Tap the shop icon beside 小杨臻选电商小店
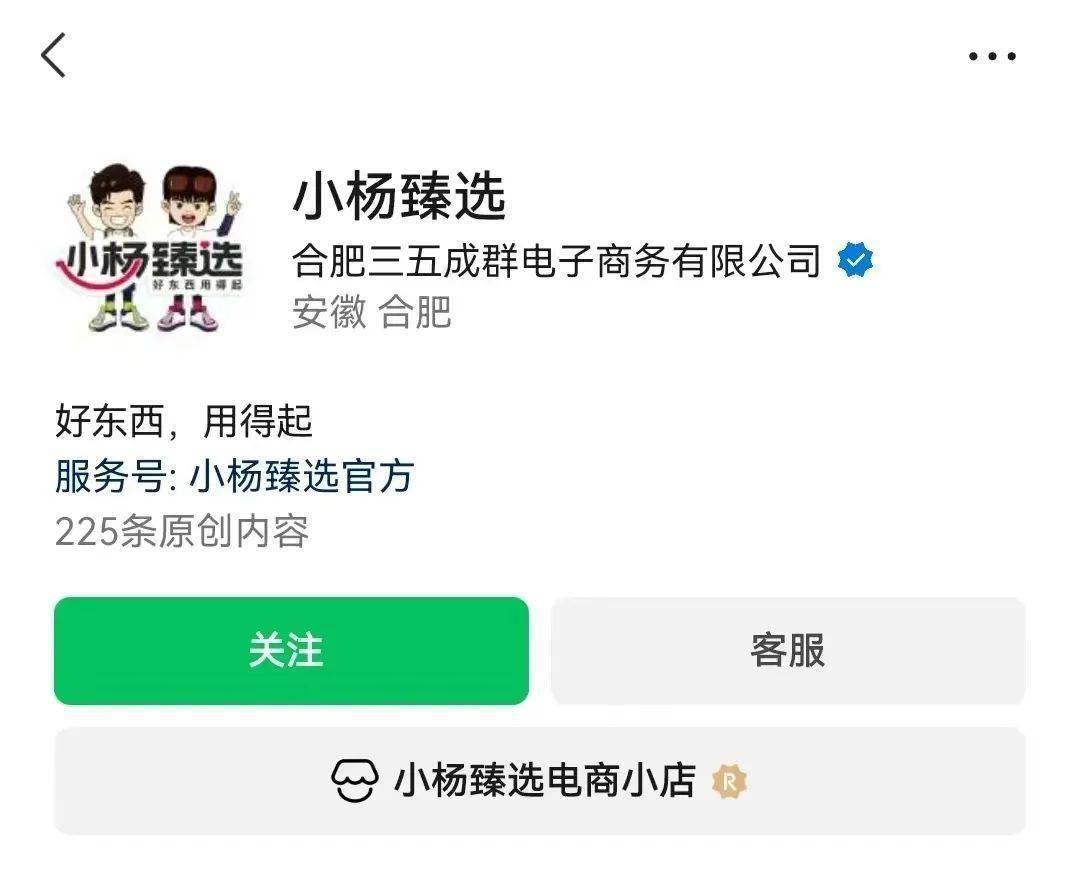 [x=355, y=781]
